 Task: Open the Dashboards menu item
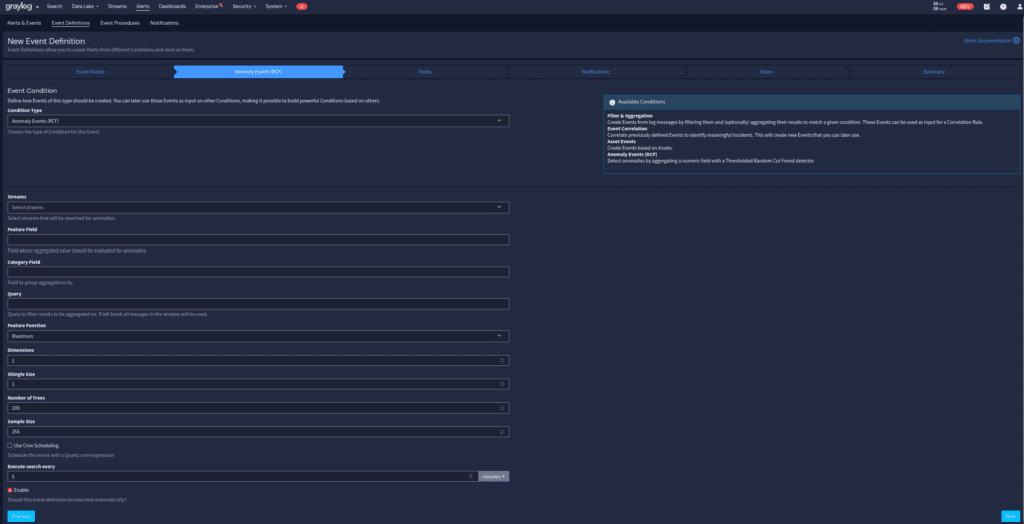click(x=172, y=6)
